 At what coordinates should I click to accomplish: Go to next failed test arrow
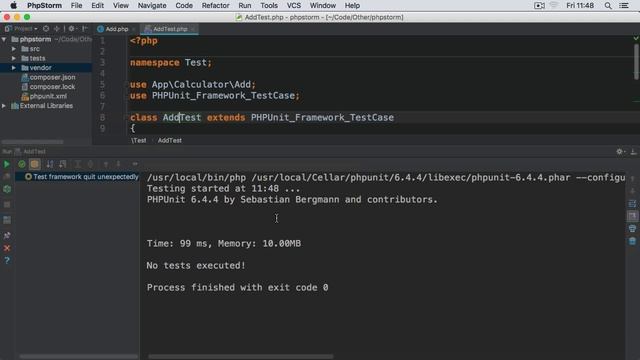click(x=118, y=164)
